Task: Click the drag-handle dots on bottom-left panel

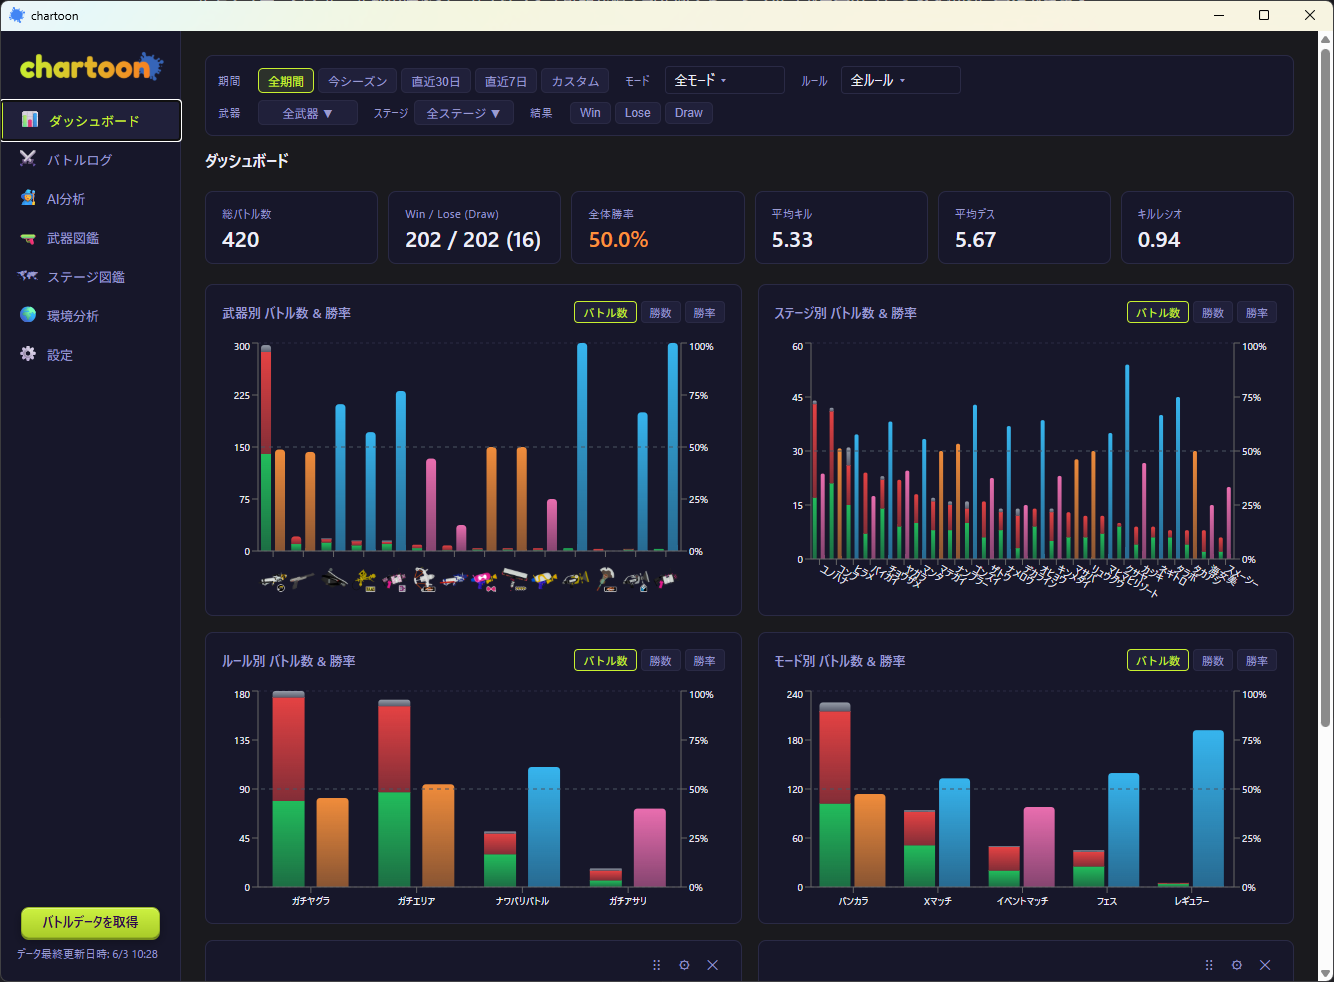Action: (656, 965)
